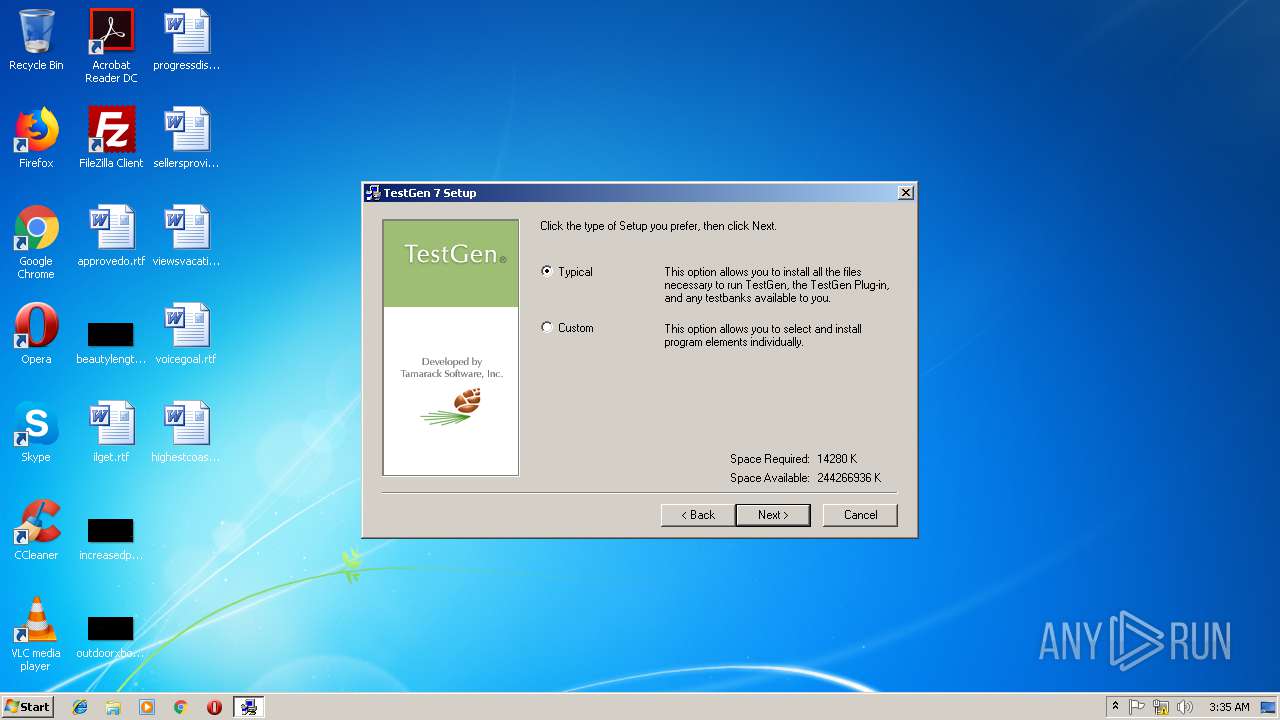Image resolution: width=1280 pixels, height=720 pixels.
Task: Open Chrome from the taskbar
Action: click(180, 707)
